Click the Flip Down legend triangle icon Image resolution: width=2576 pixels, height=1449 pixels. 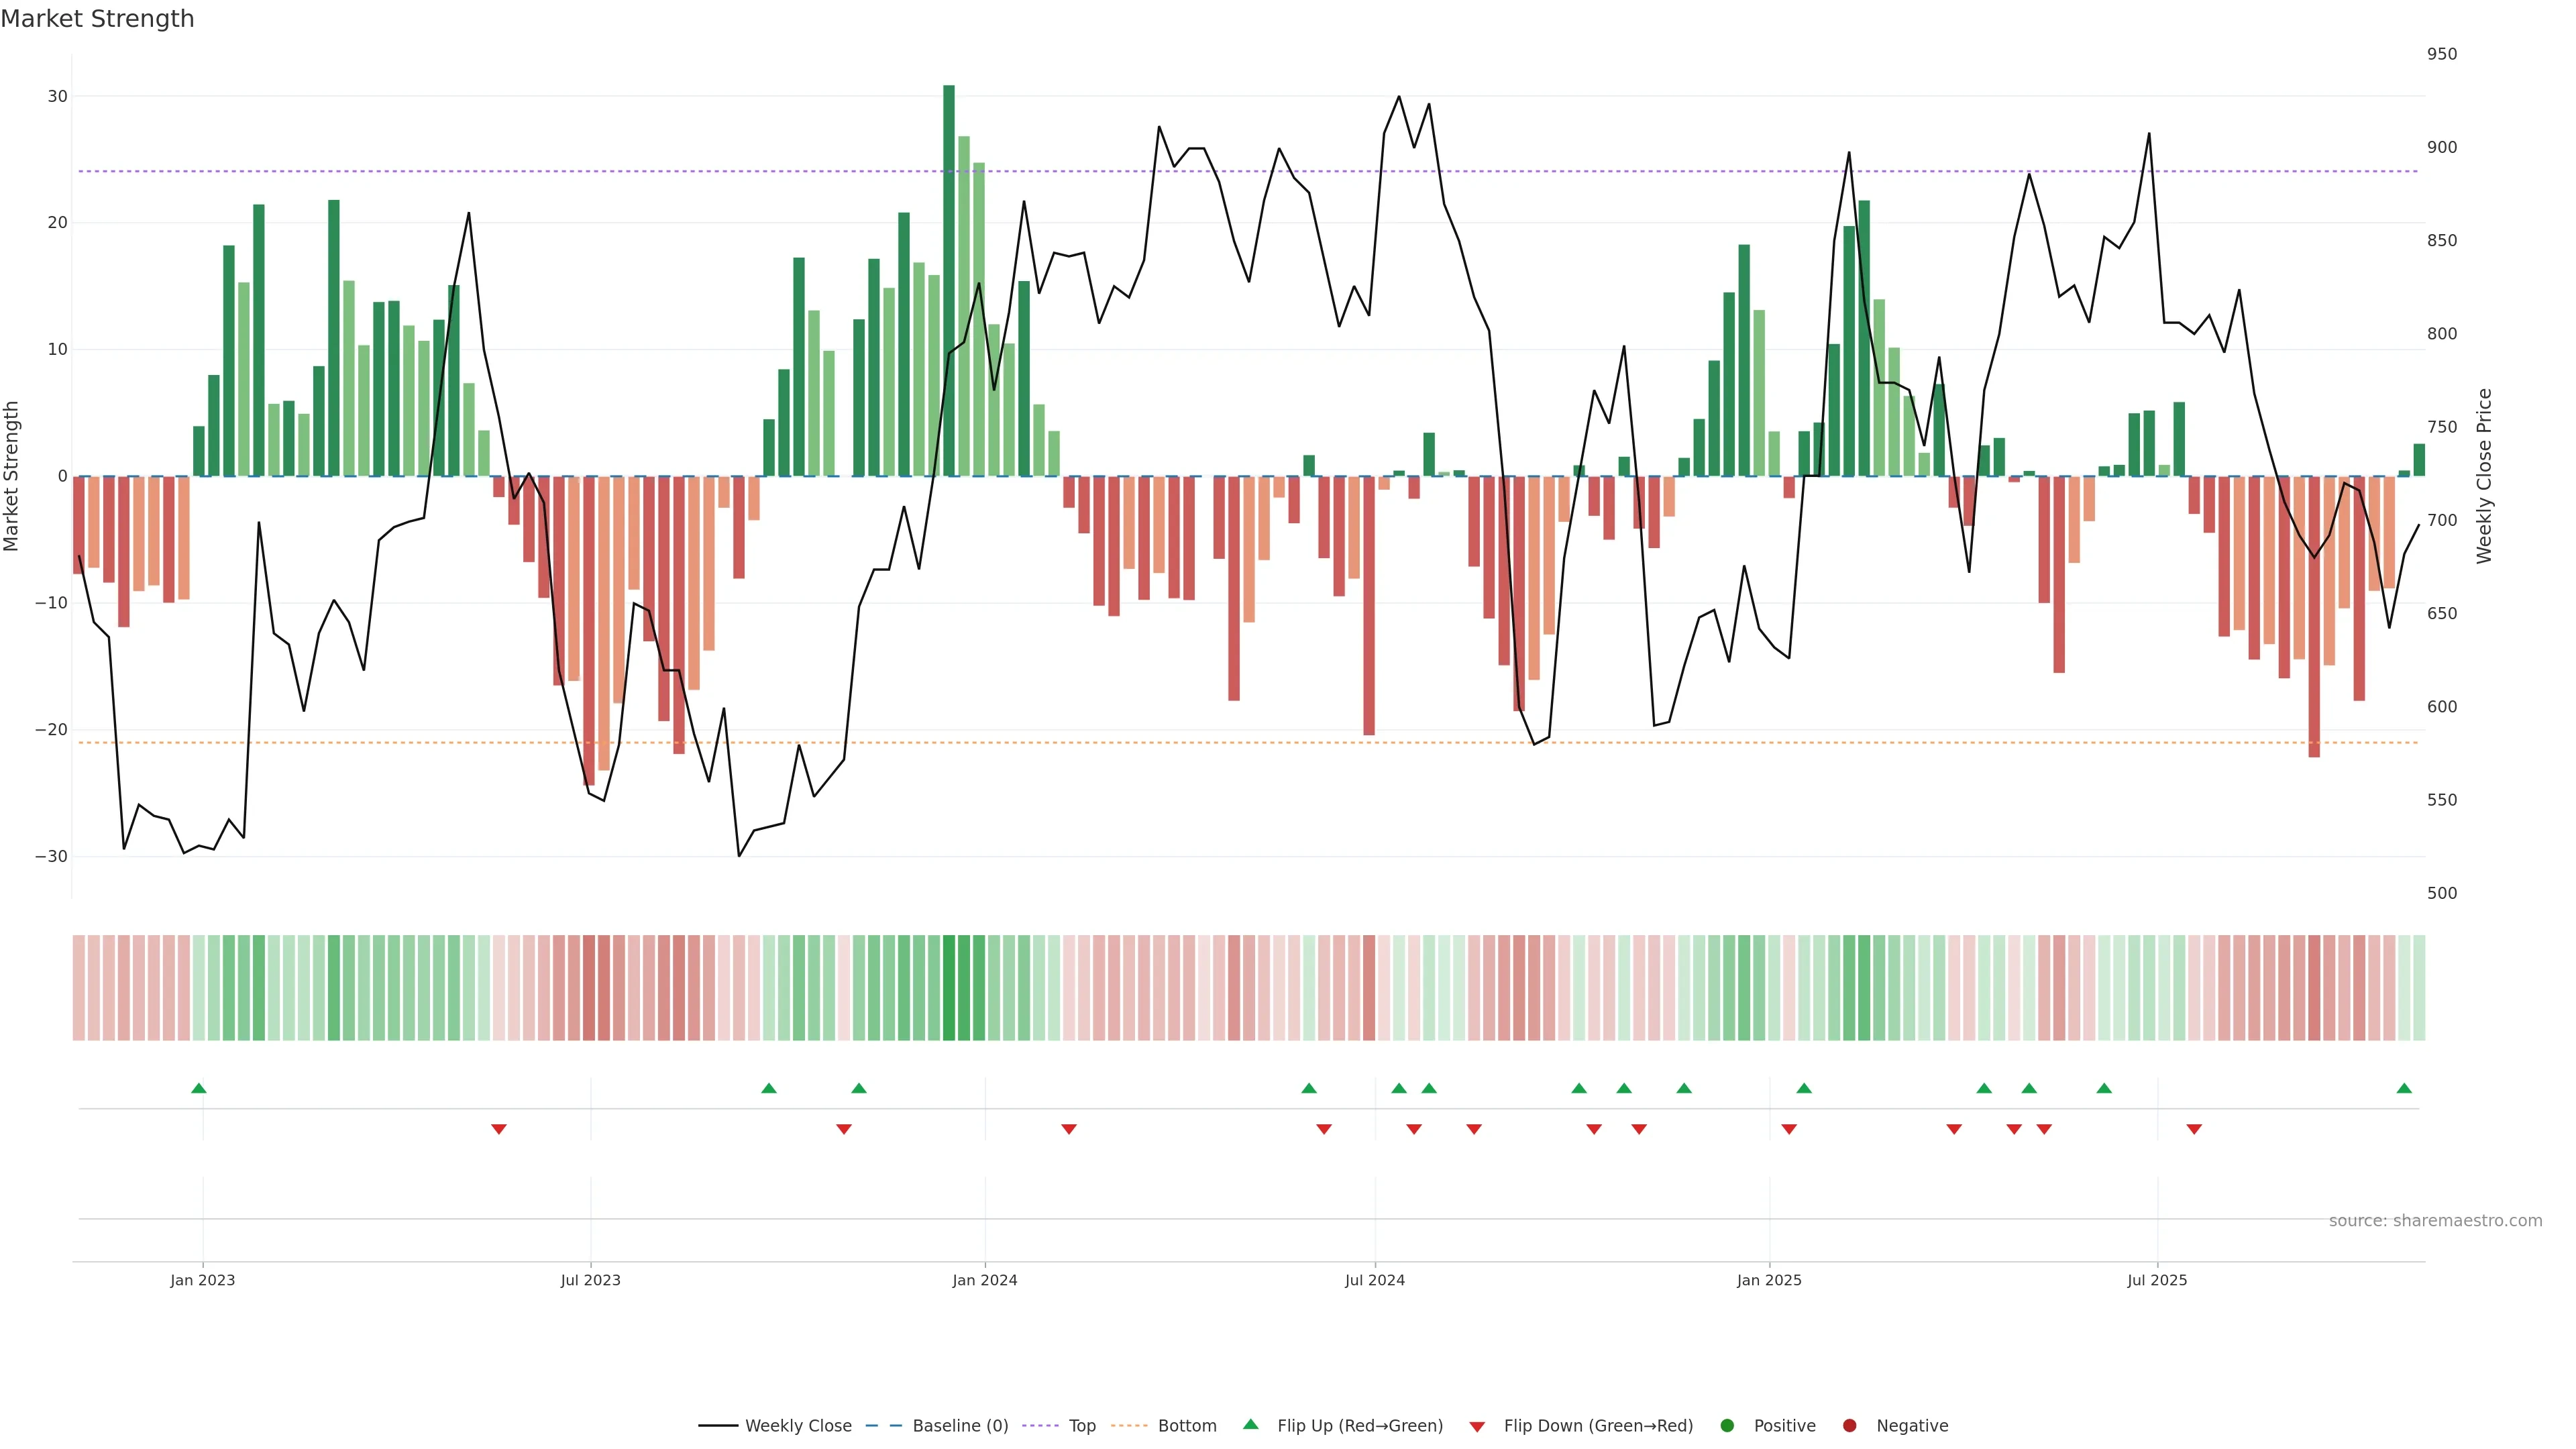1477,1426
